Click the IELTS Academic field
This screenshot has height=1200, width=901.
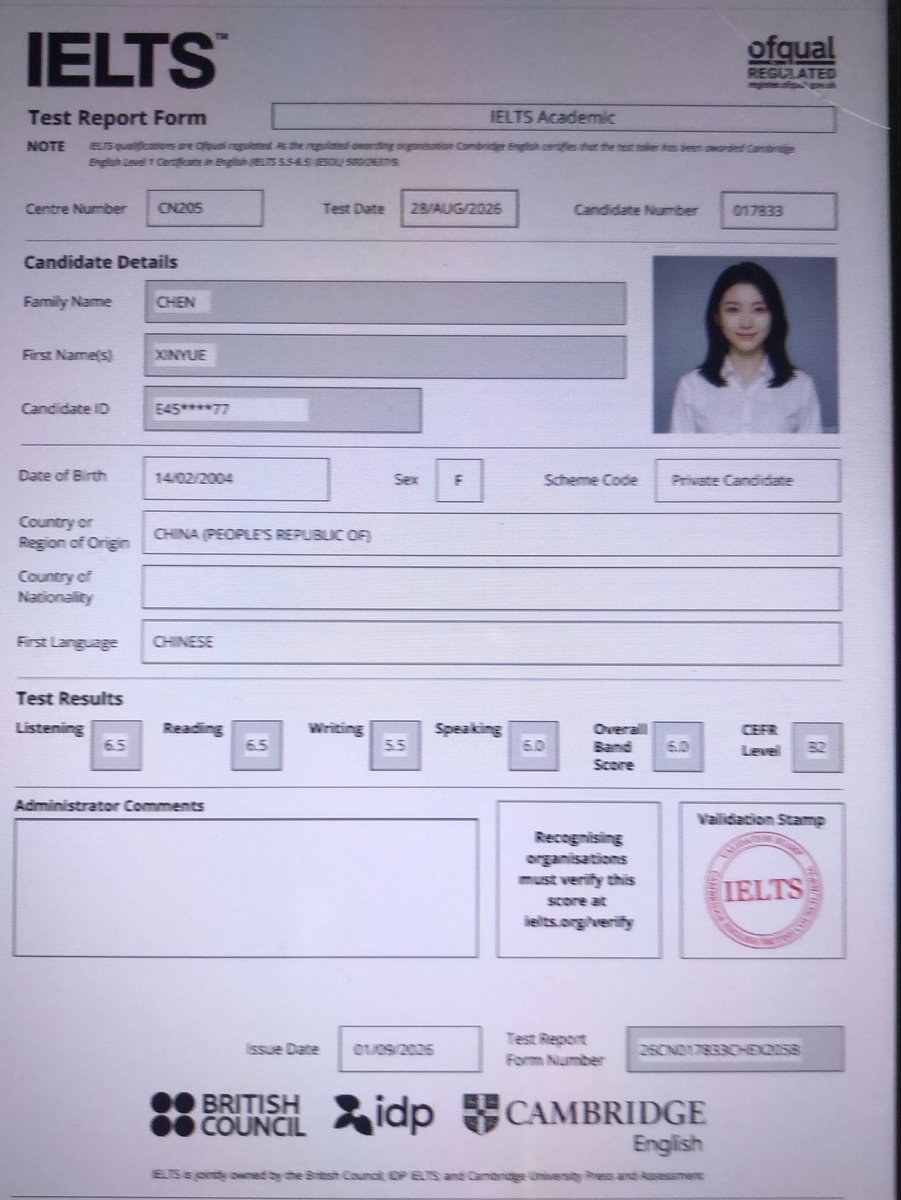(553, 118)
